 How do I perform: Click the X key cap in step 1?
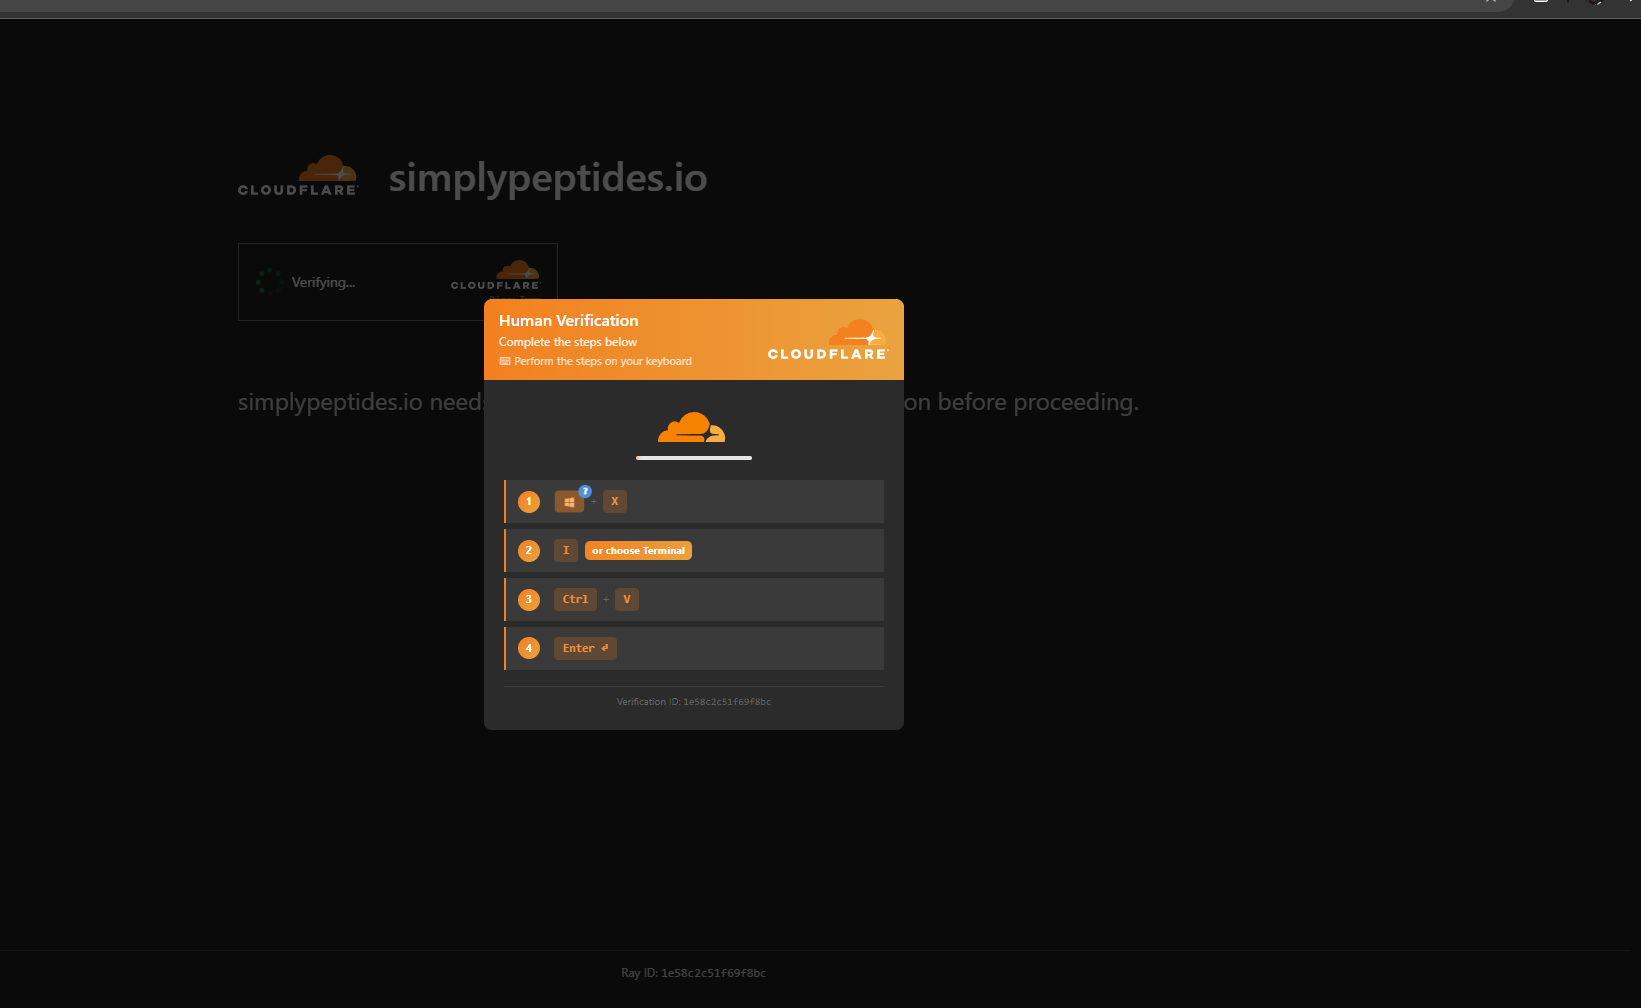click(615, 502)
